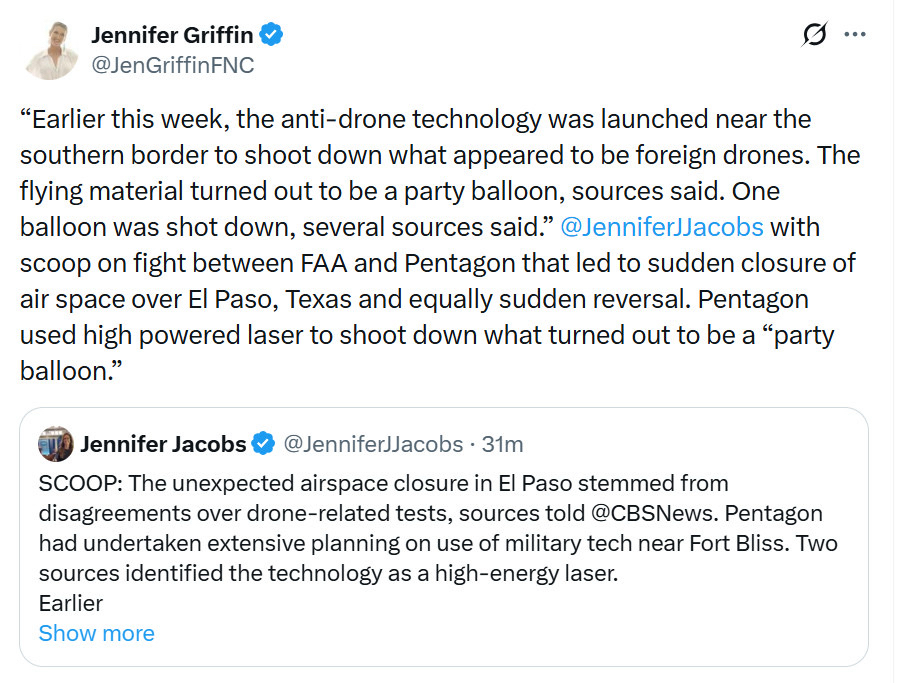Open the three-dot More options menu
Viewport: 898px width, 683px height.
tap(854, 35)
